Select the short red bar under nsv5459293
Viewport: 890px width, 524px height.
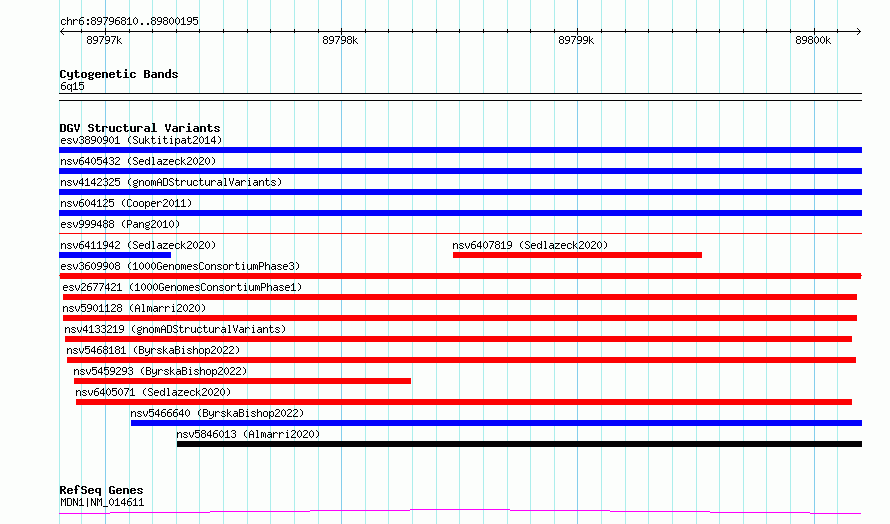coord(242,381)
